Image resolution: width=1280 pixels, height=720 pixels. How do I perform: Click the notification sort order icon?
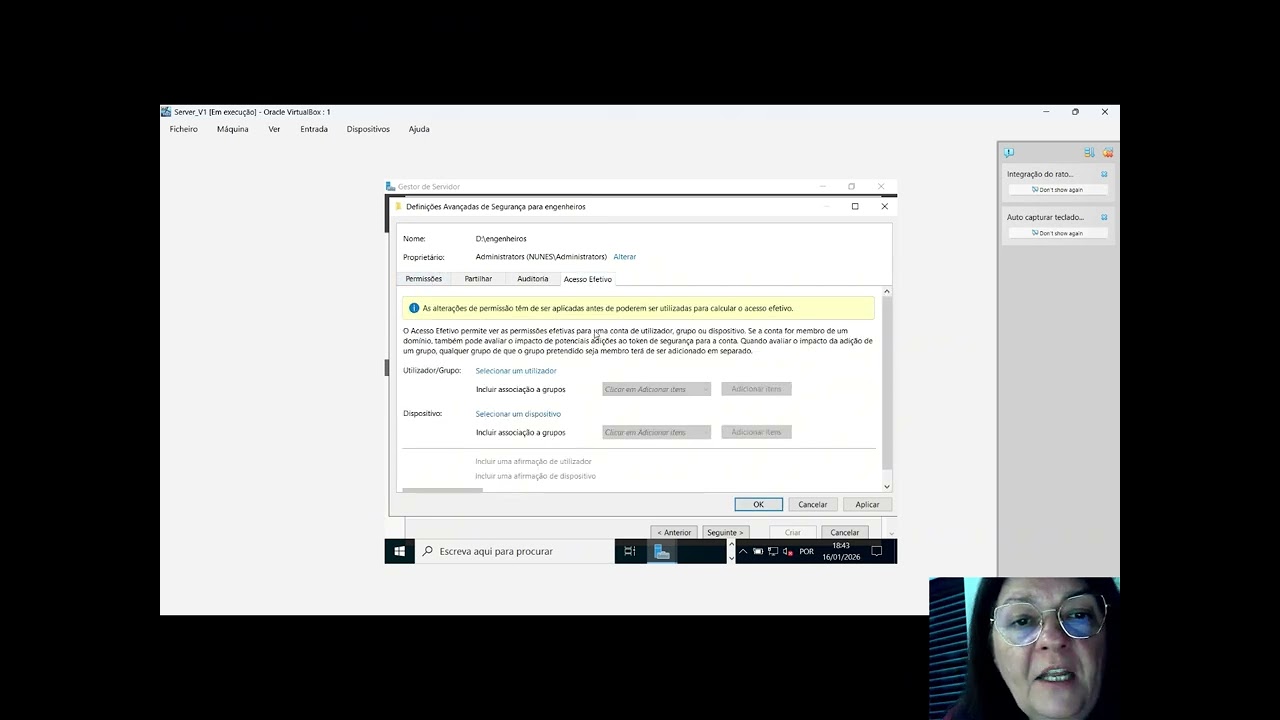[x=1089, y=153]
